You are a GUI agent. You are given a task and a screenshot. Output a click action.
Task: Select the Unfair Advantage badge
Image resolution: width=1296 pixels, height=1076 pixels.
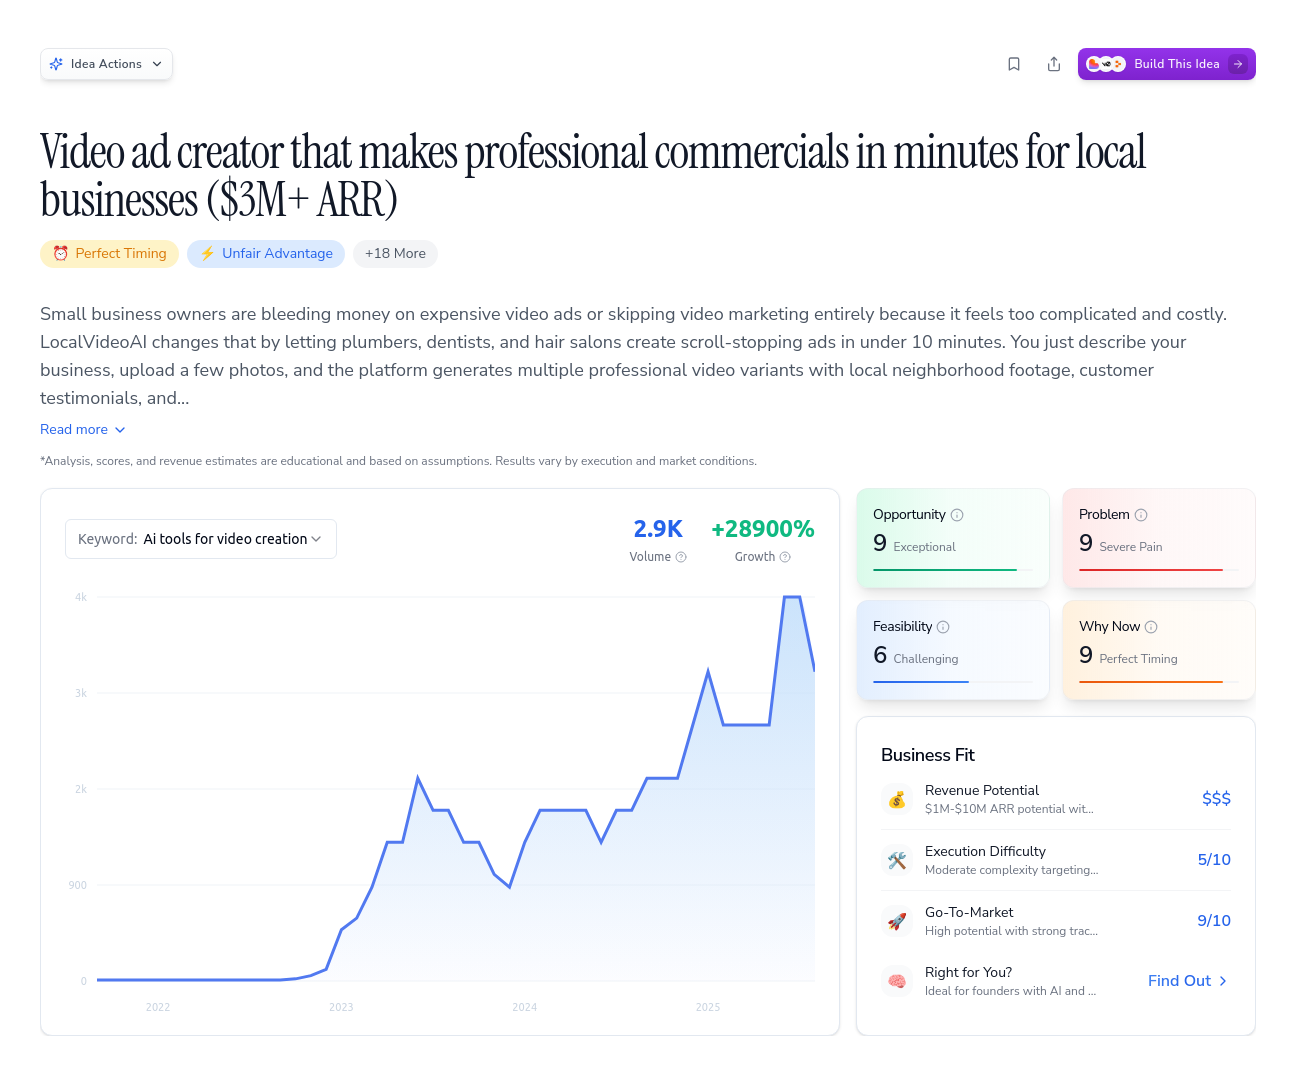tap(266, 253)
